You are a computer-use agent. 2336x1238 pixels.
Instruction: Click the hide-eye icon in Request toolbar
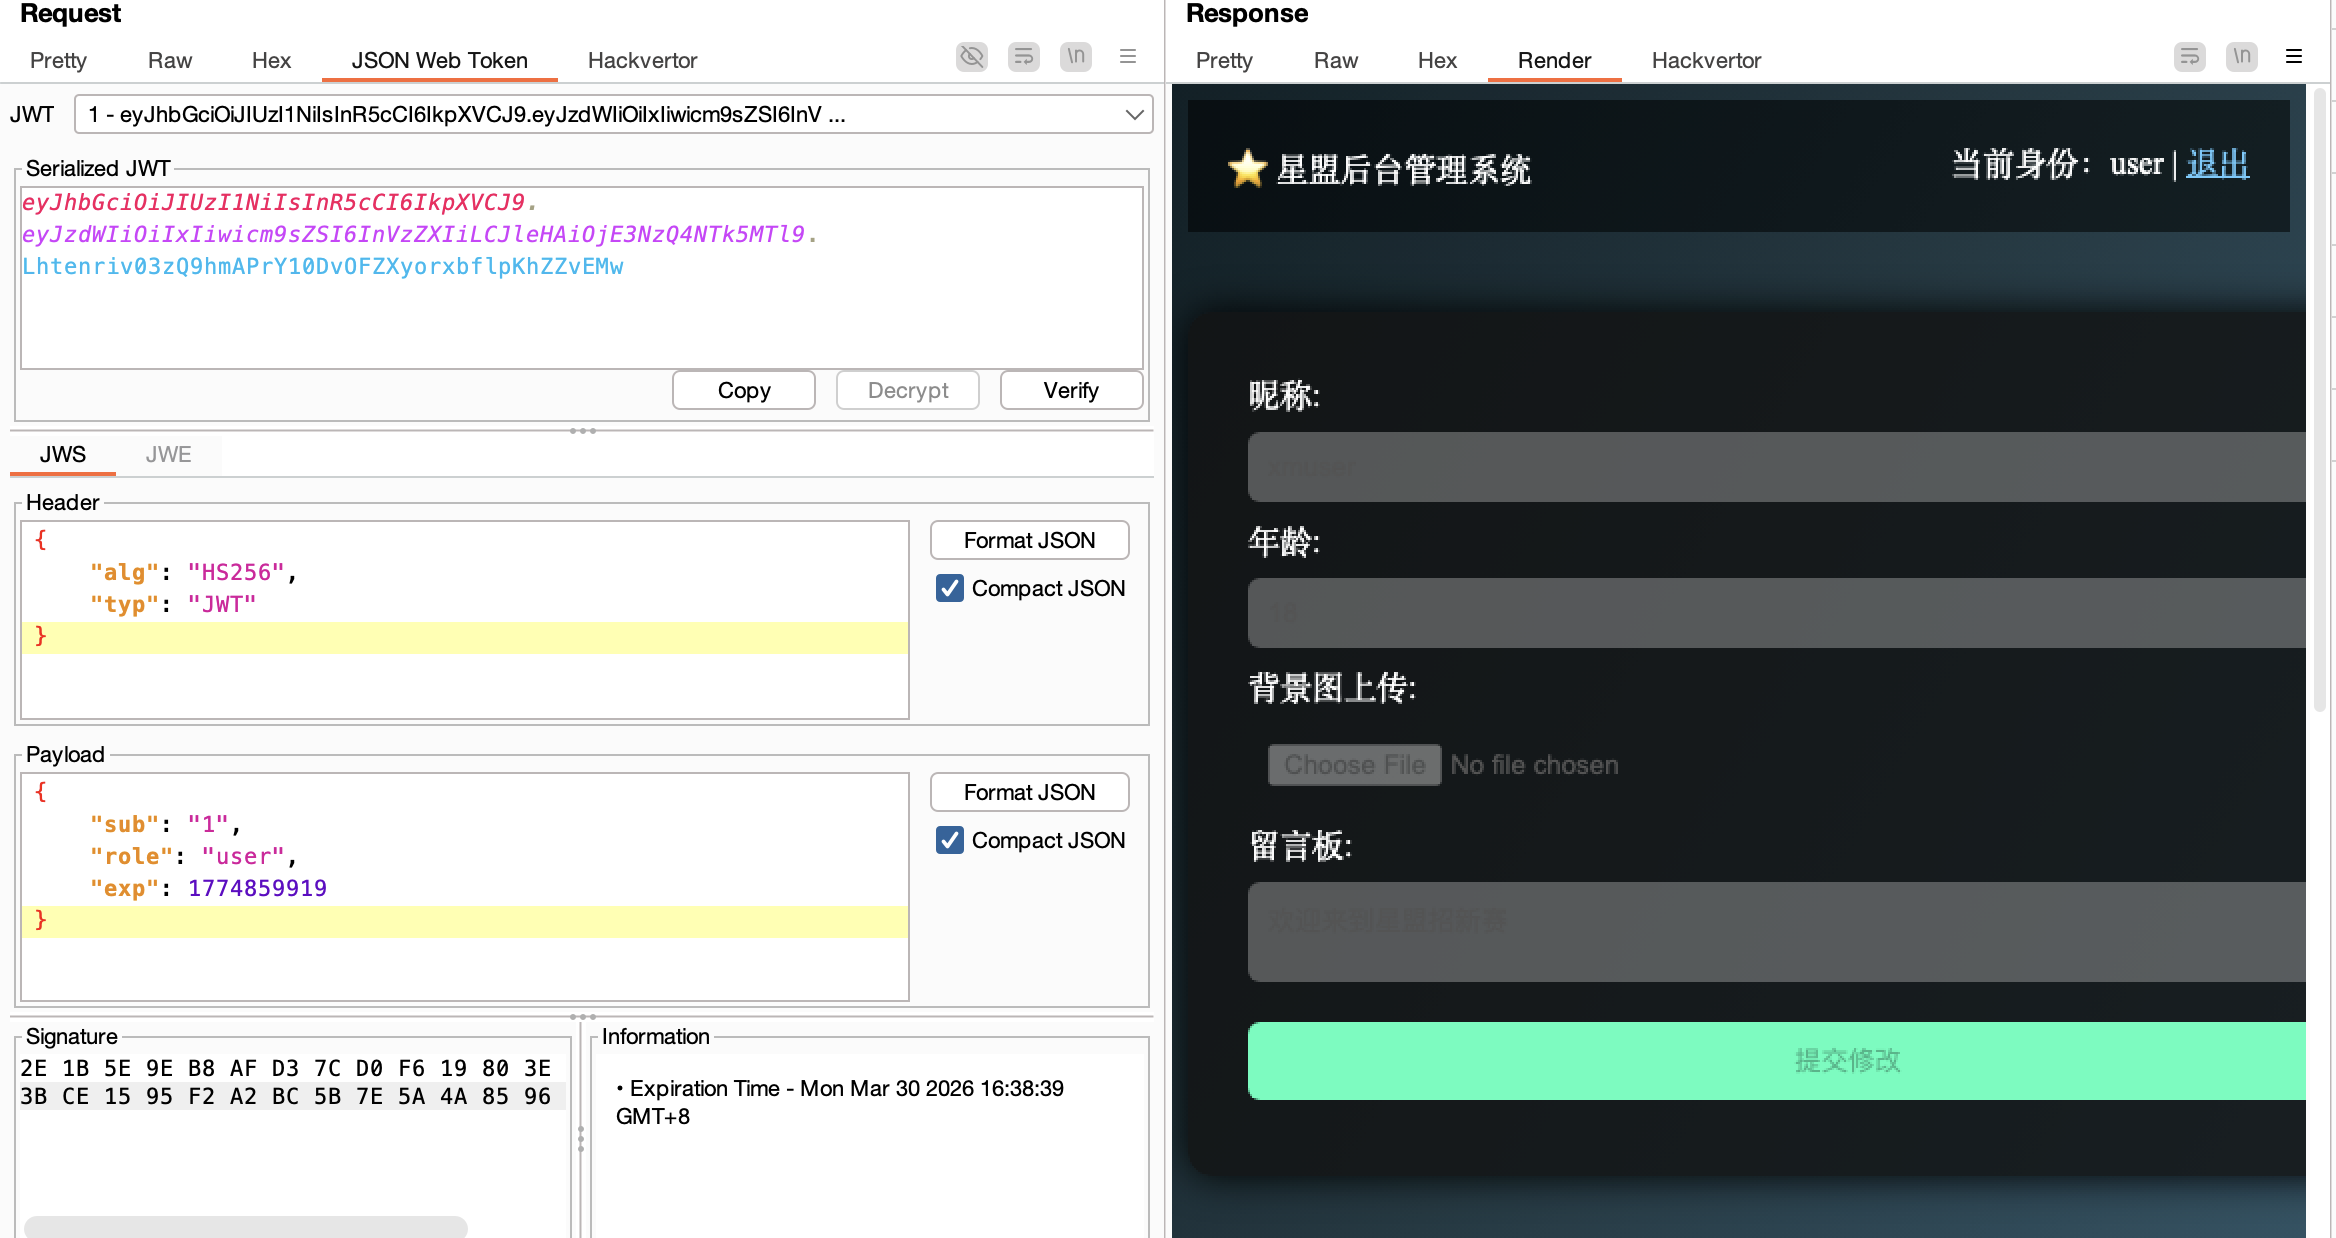tap(971, 57)
